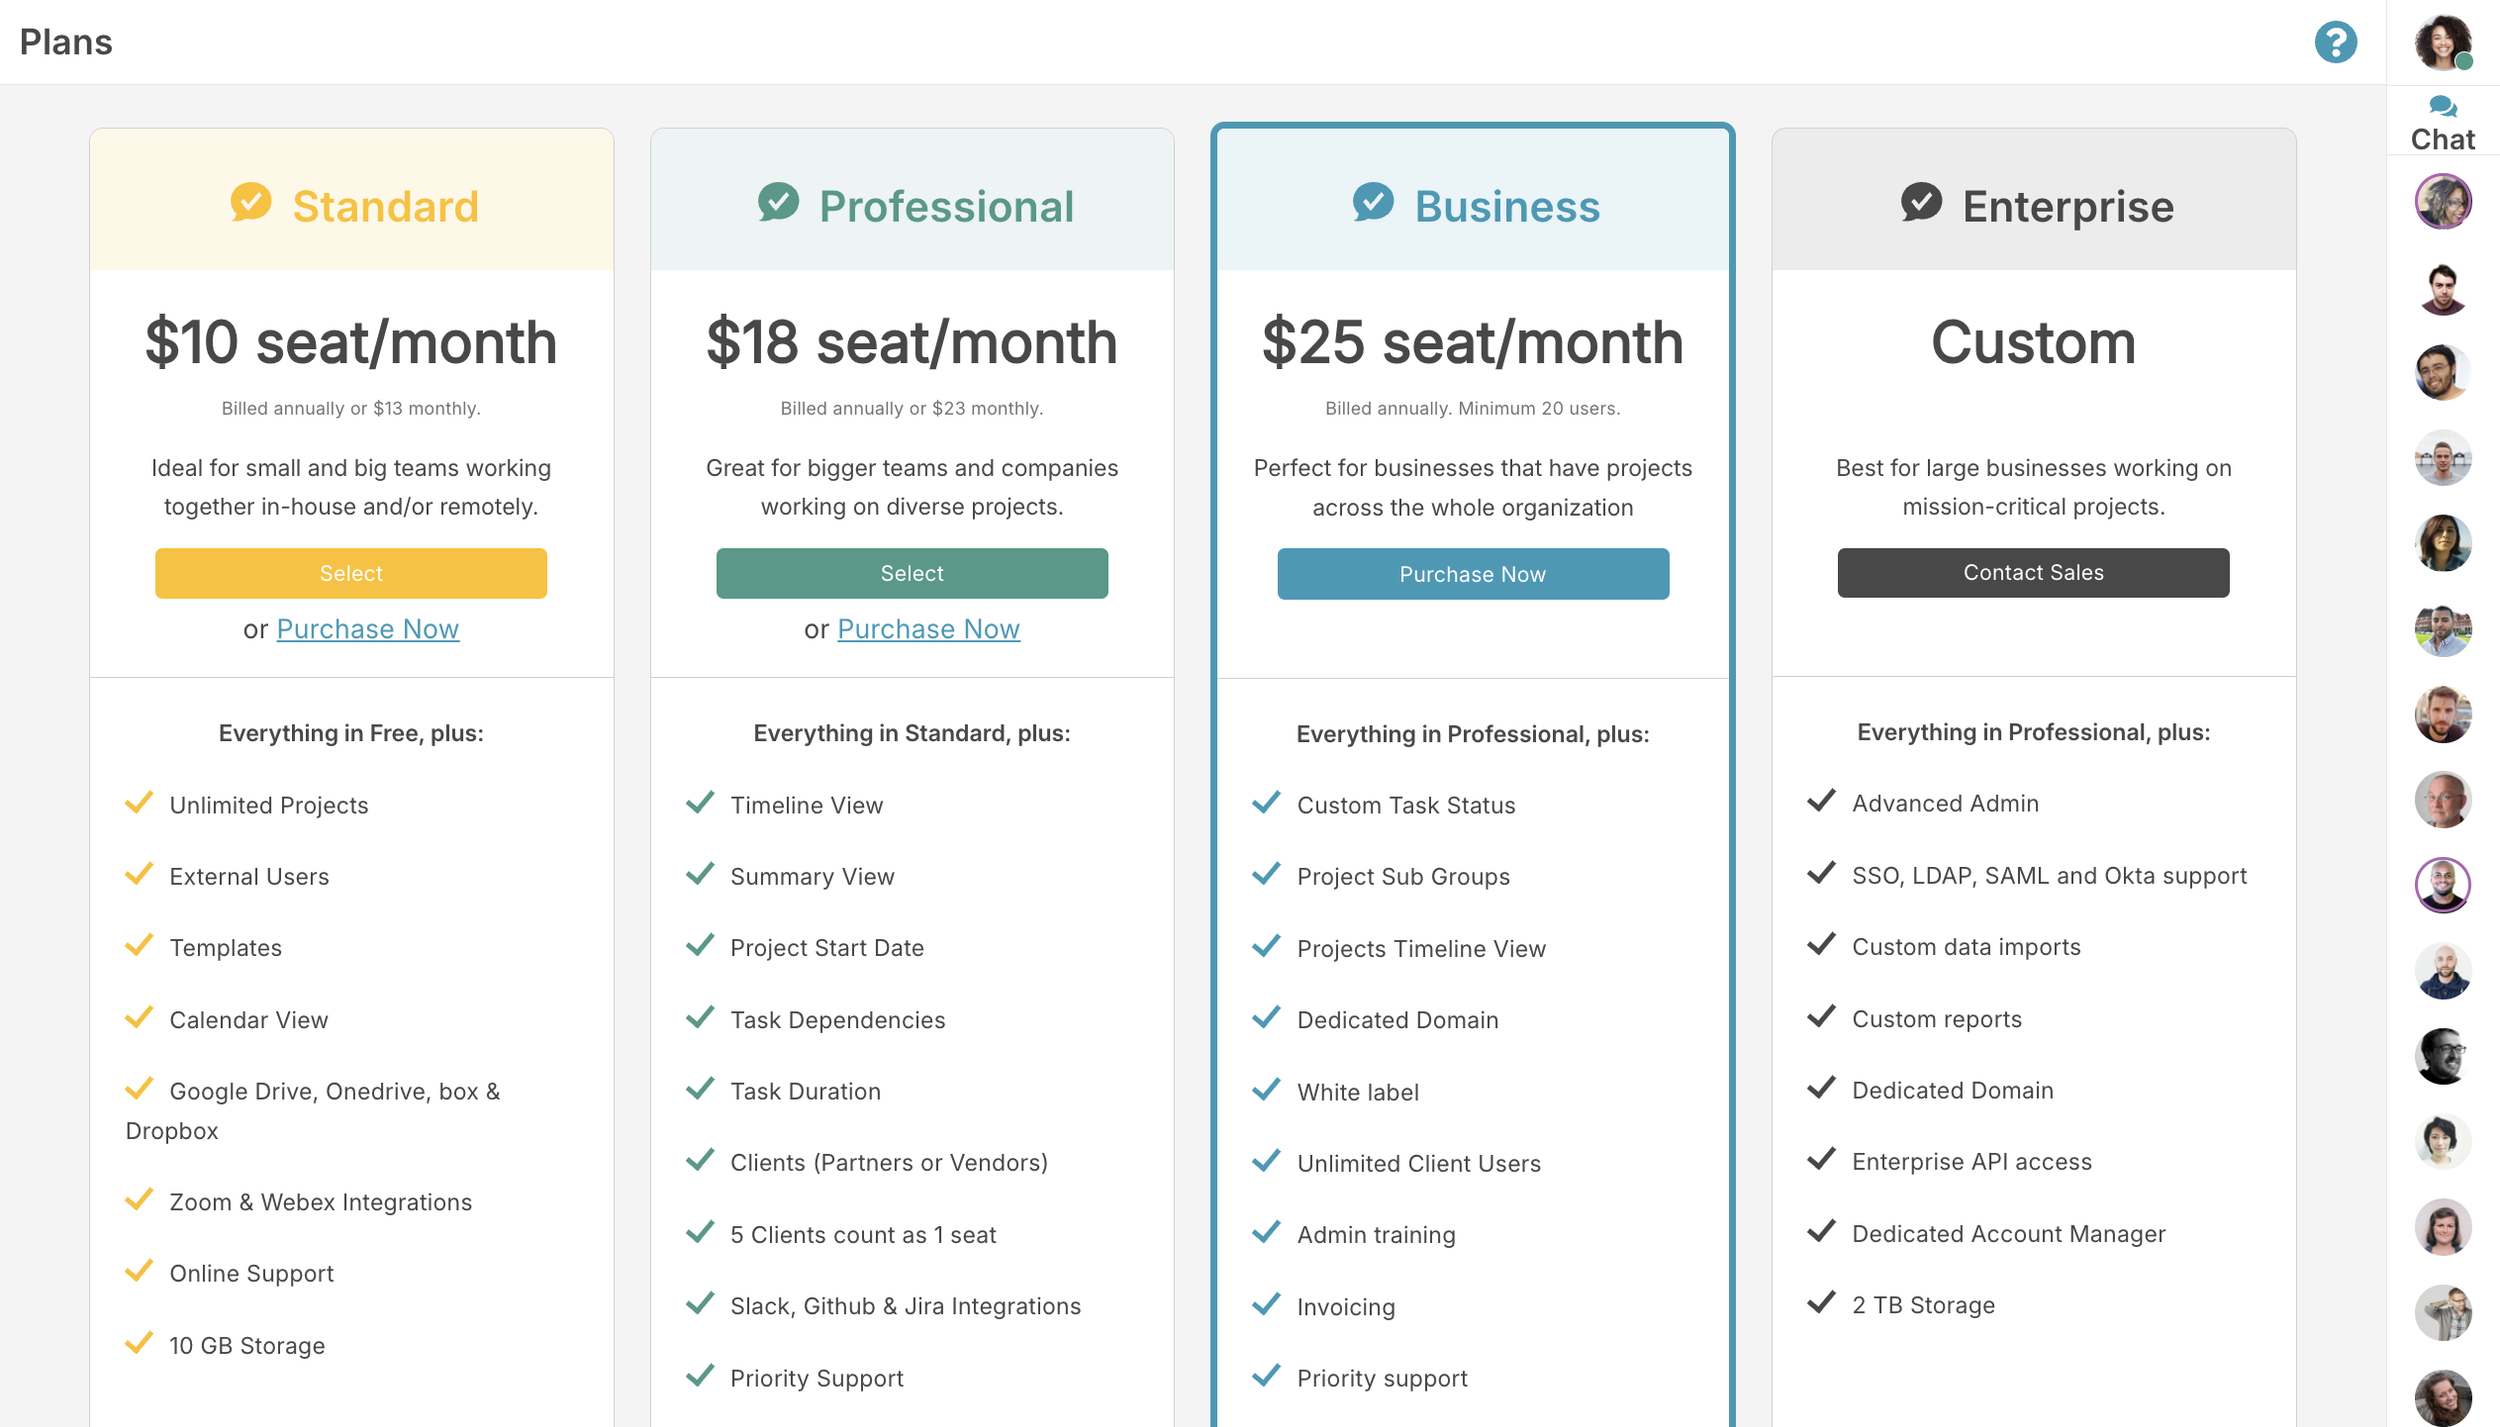
Task: Open your profile avatar with green status
Action: pyautogui.click(x=2442, y=42)
